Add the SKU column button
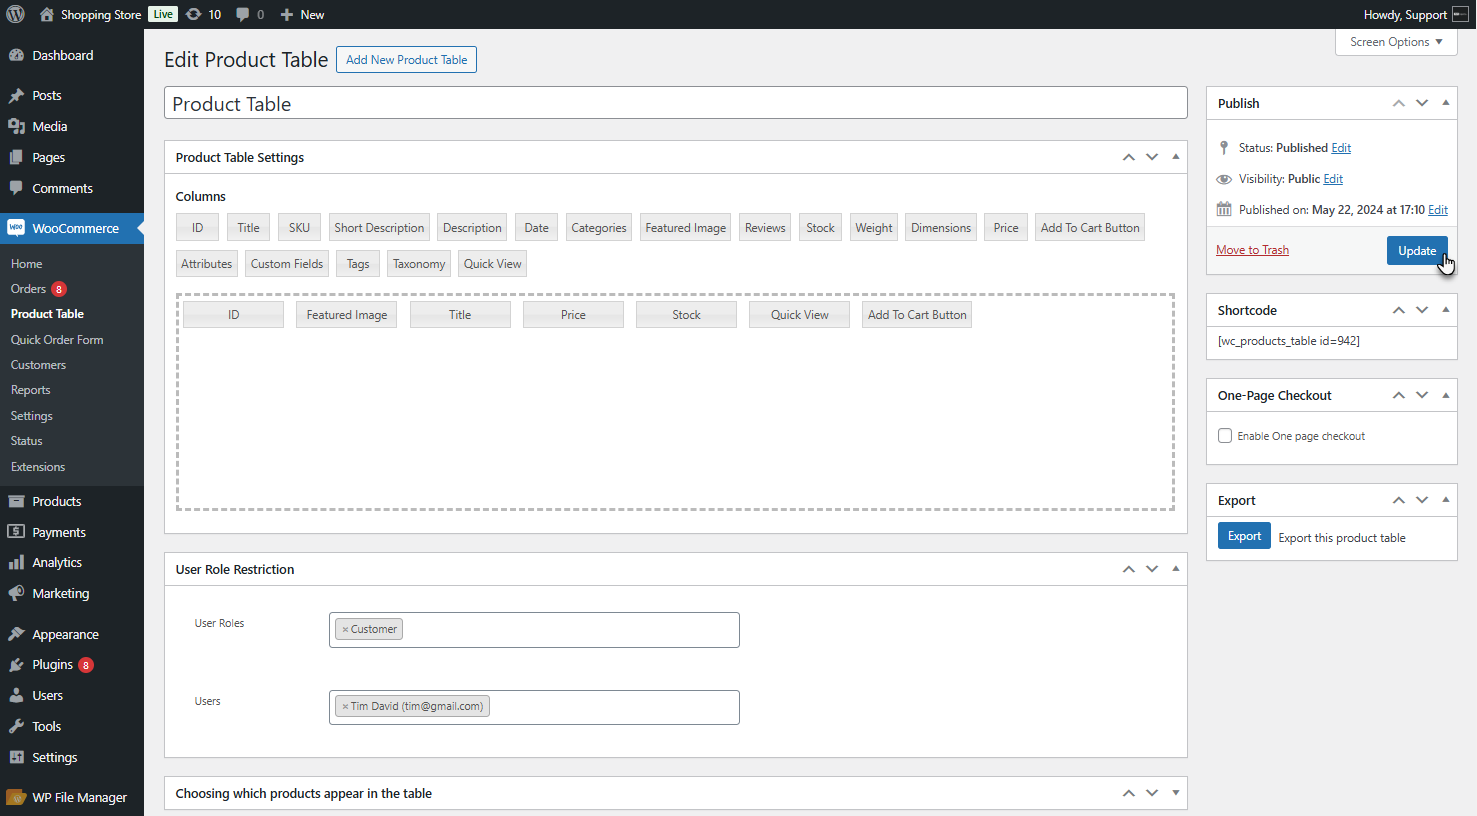The image size is (1477, 816). point(299,228)
